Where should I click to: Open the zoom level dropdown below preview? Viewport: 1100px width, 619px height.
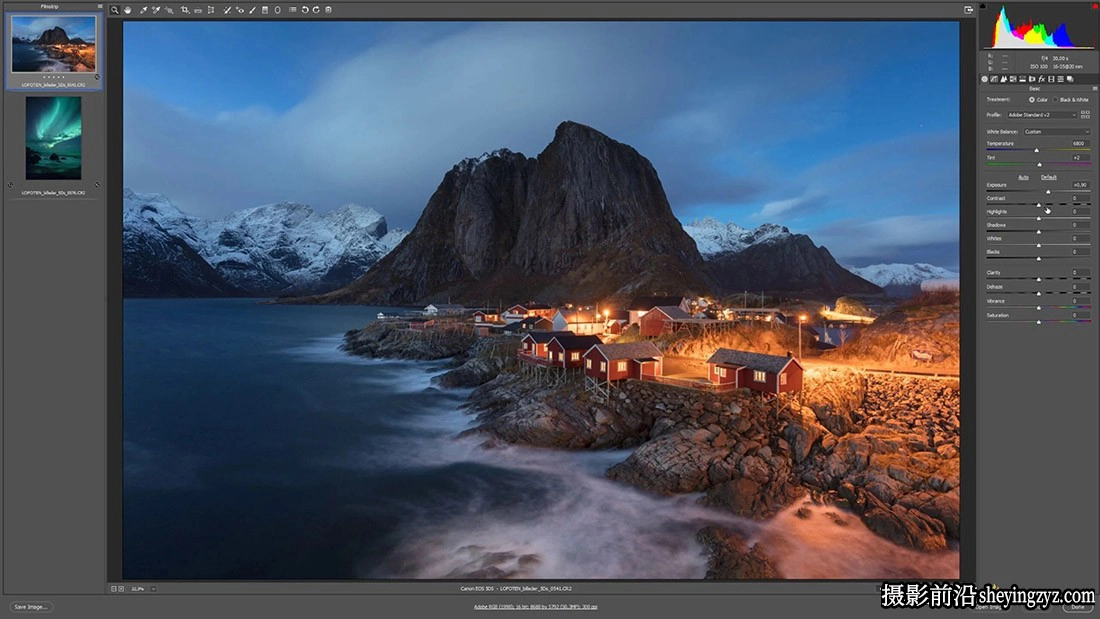tap(153, 589)
